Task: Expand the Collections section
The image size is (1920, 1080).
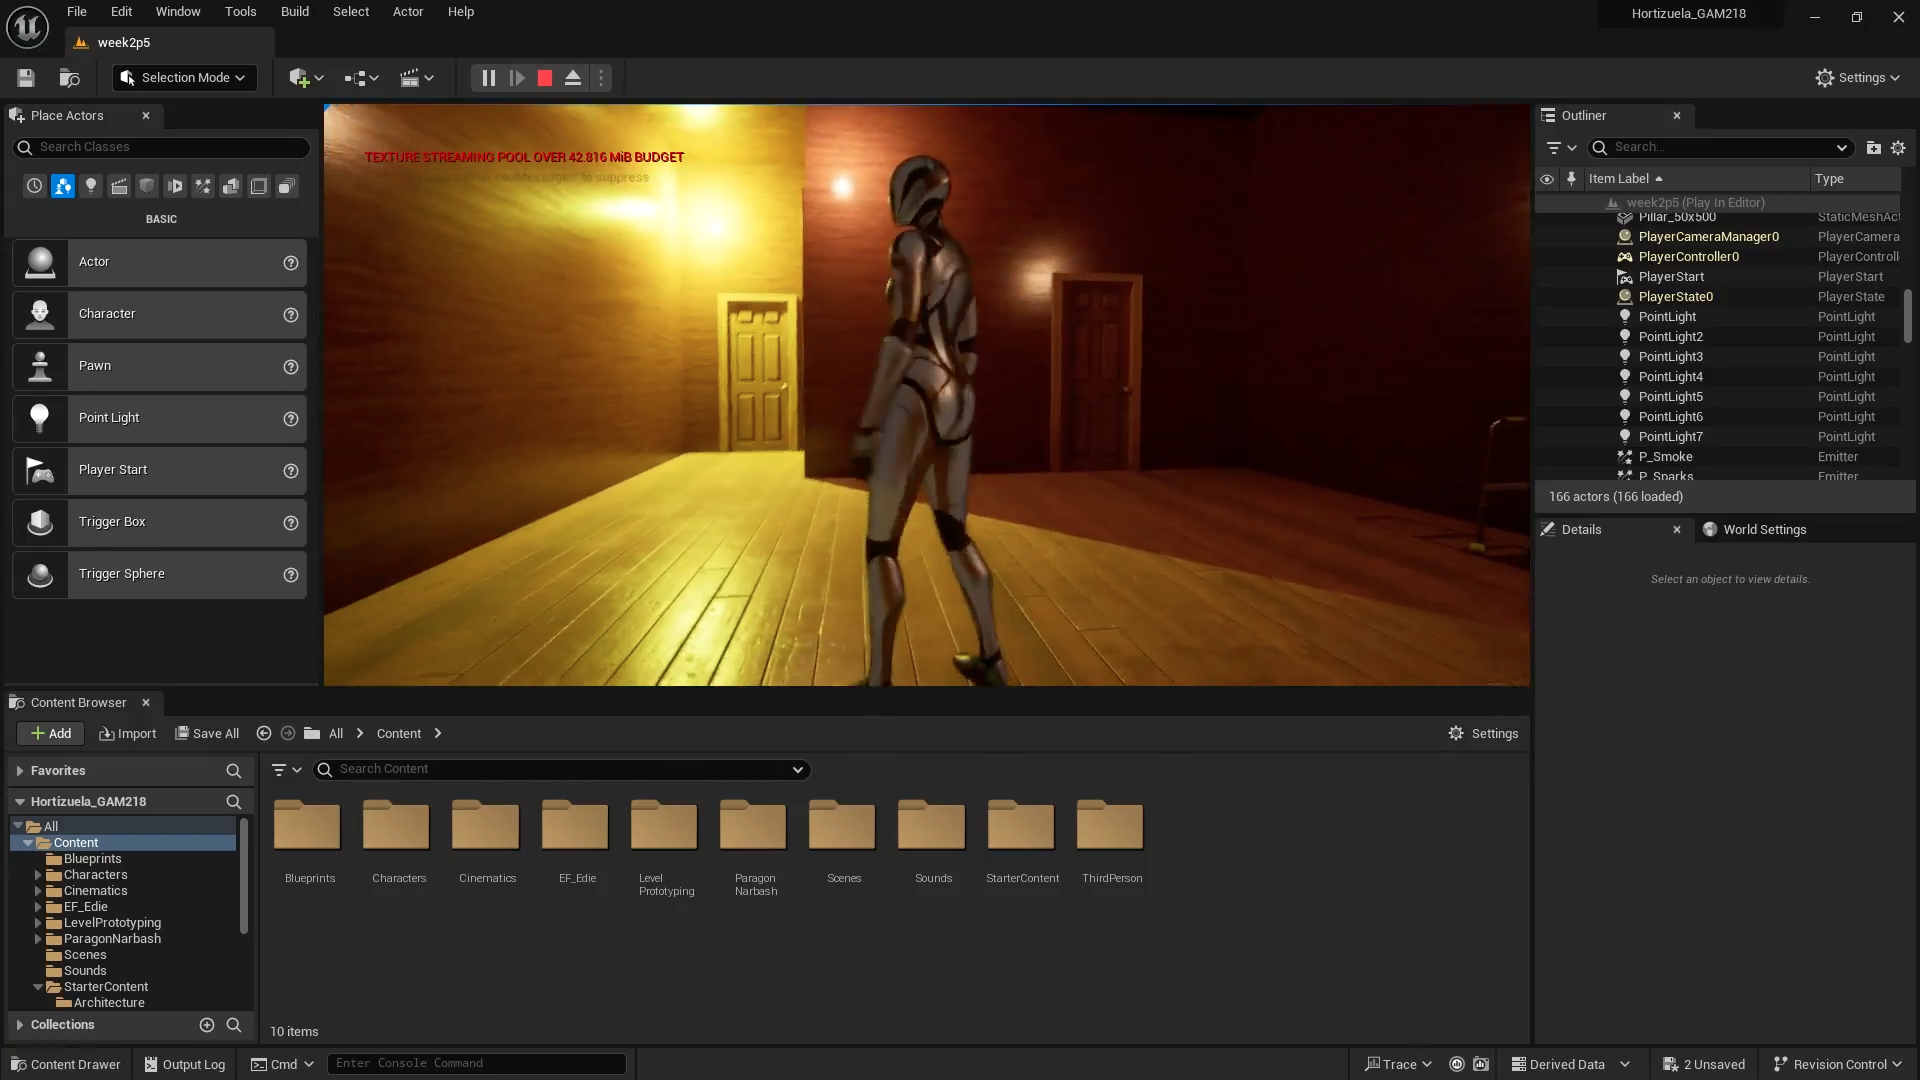Action: 20,1025
